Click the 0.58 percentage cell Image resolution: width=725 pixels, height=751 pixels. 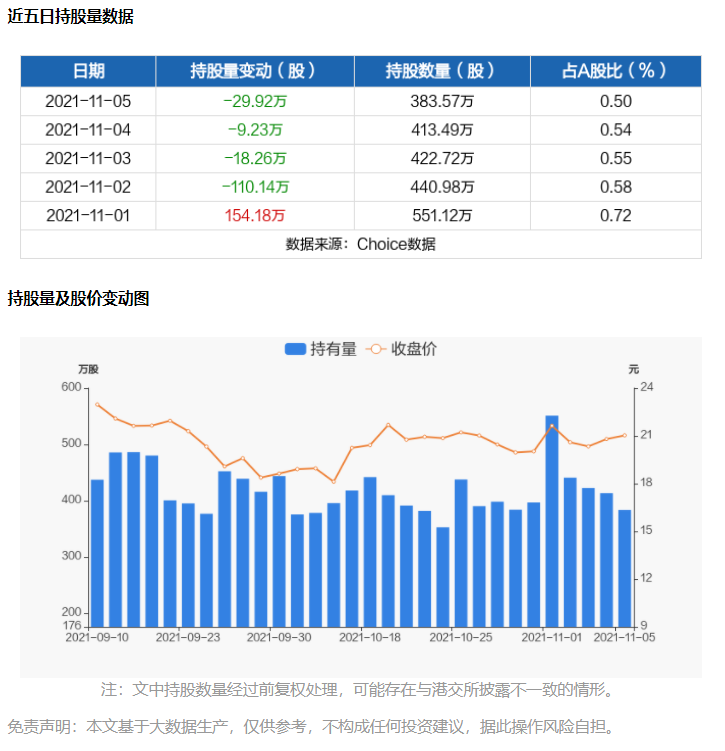click(616, 187)
